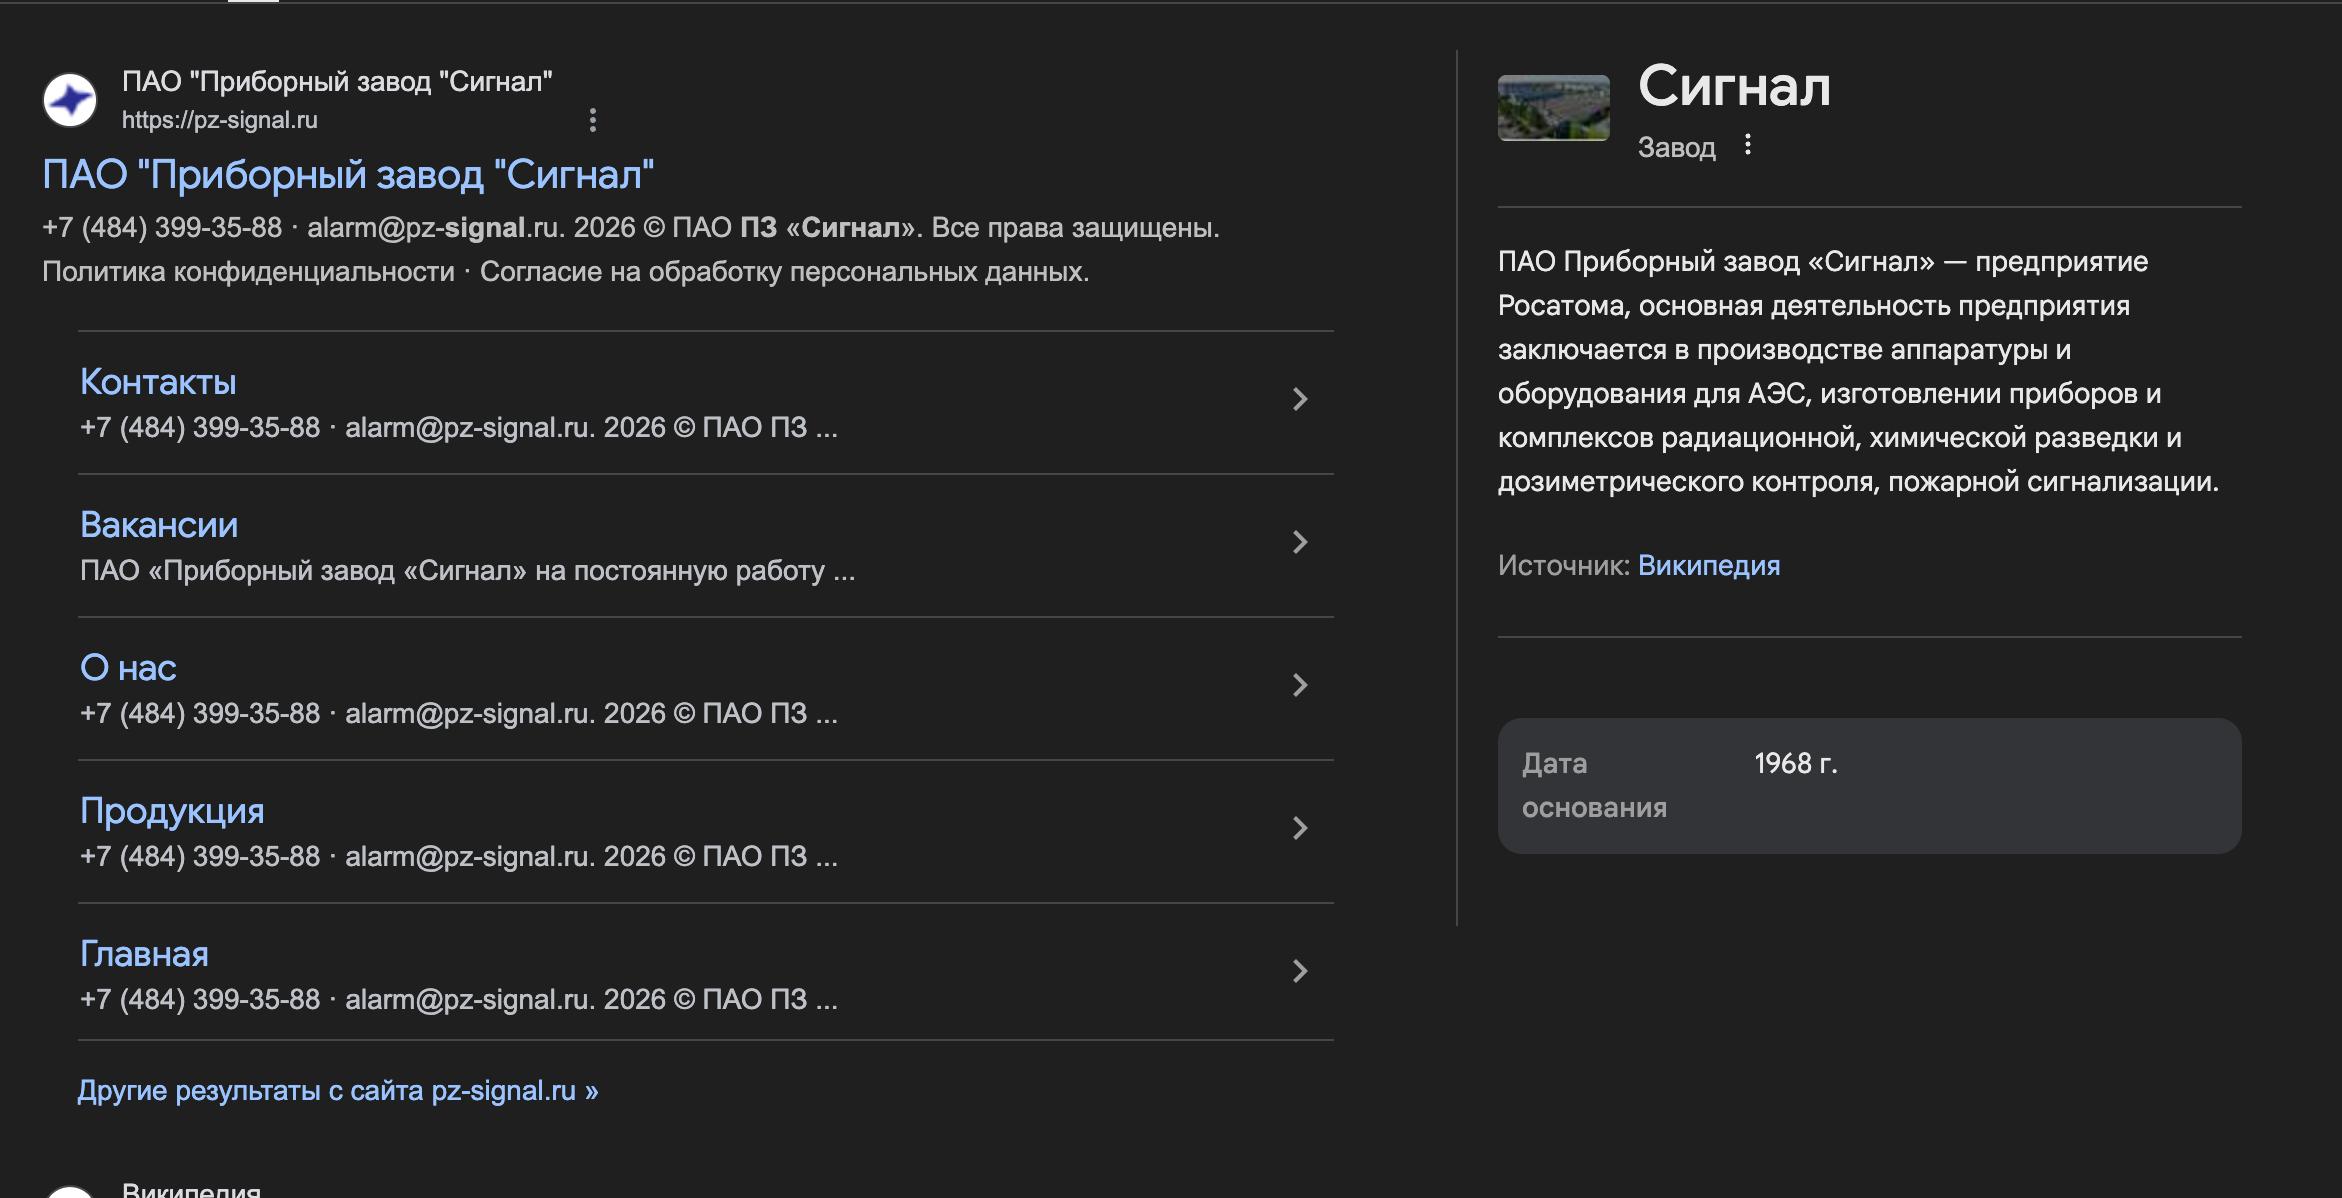
Task: Click the https://pz-signal.ru URL text
Action: pos(220,120)
